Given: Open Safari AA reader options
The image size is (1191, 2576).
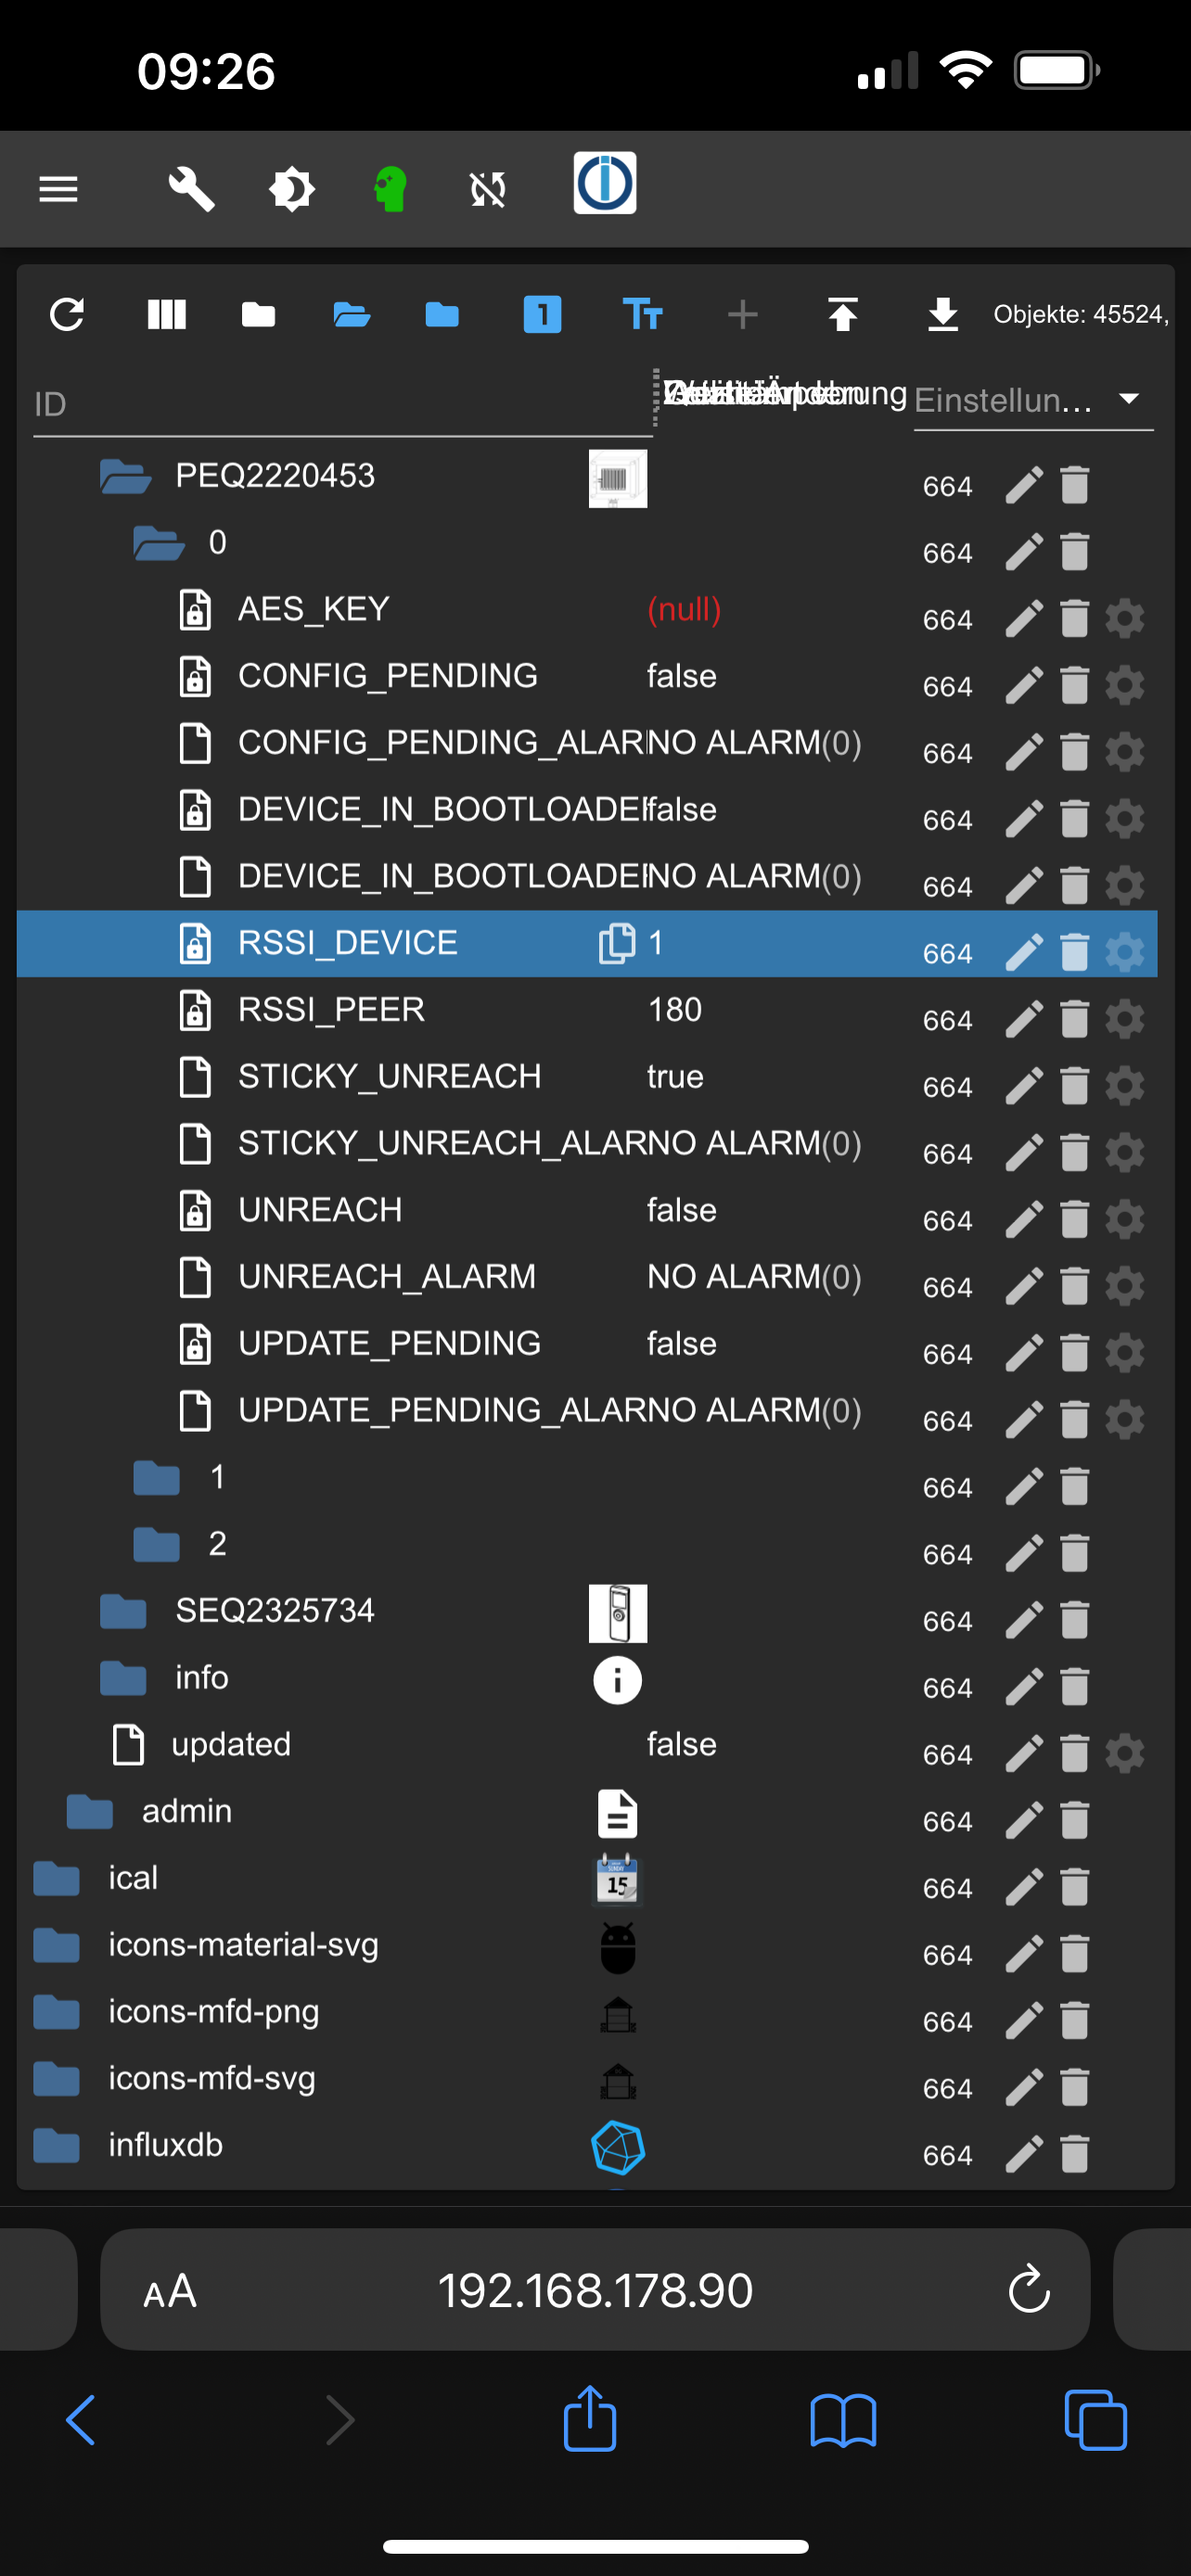Looking at the screenshot, I should tap(170, 2290).
